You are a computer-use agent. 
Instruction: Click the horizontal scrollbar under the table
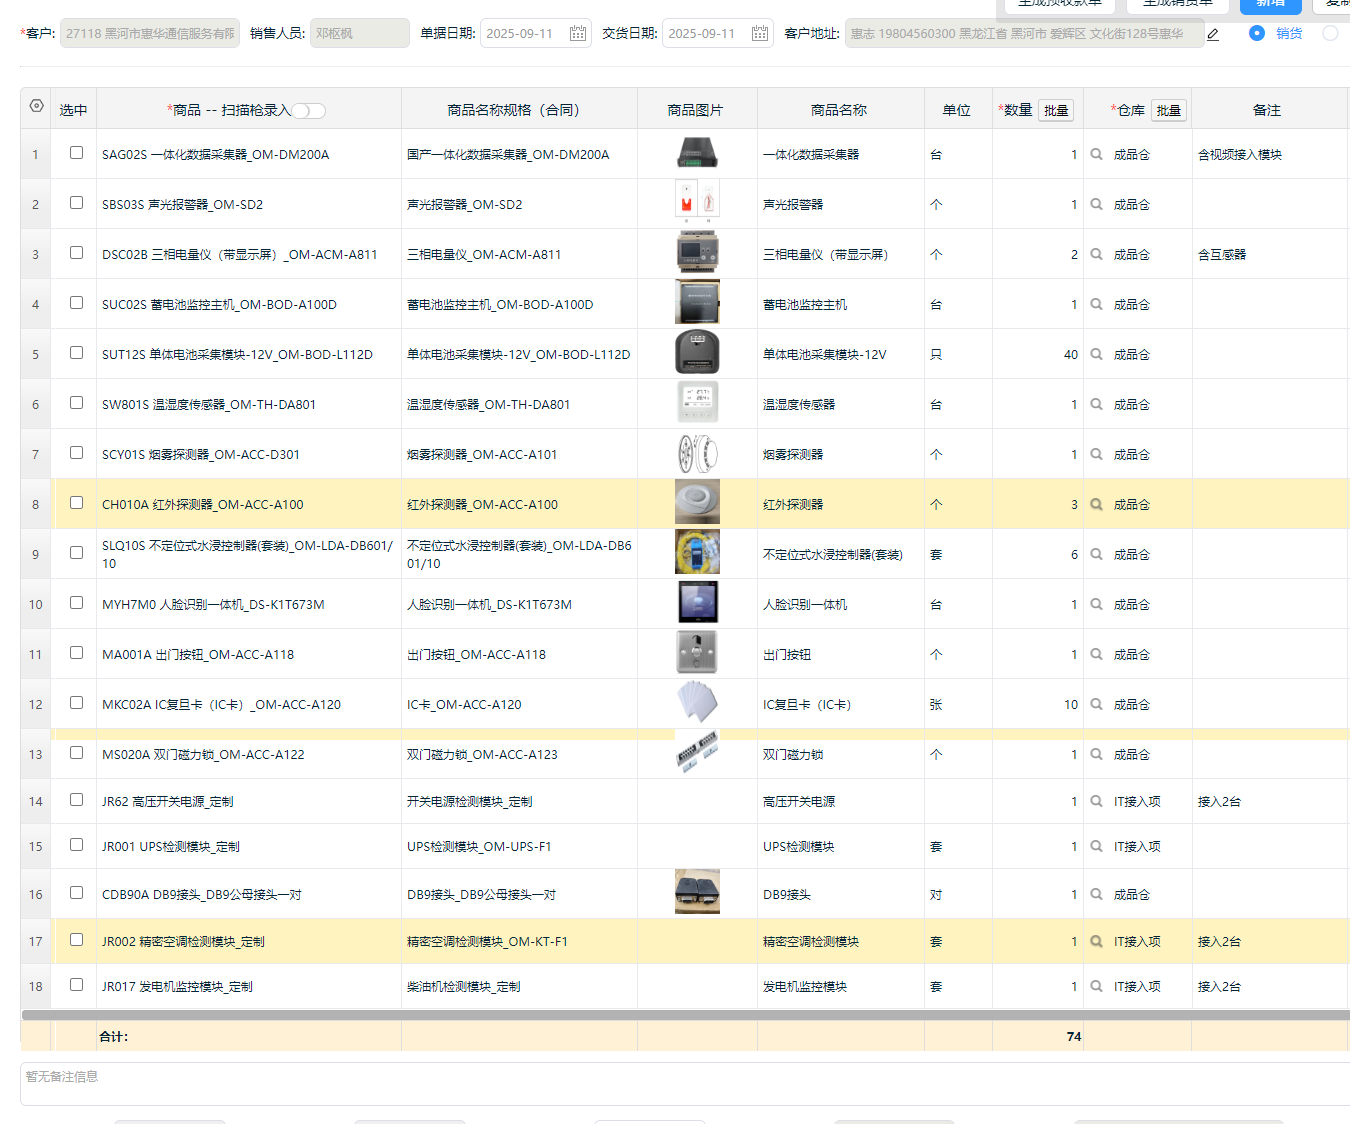[x=685, y=1015]
